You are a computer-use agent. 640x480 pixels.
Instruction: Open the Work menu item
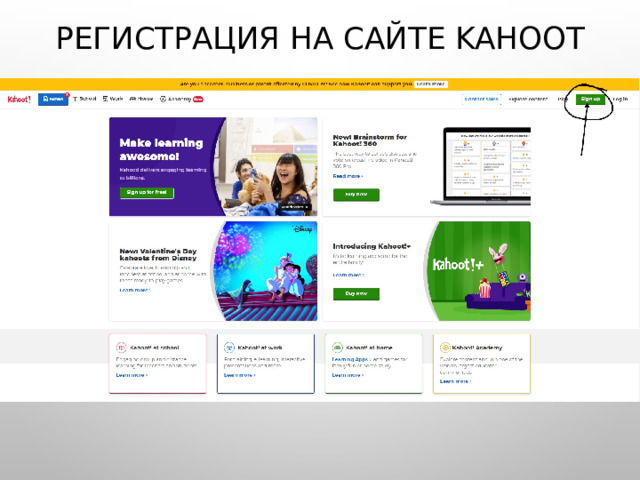[x=113, y=99]
